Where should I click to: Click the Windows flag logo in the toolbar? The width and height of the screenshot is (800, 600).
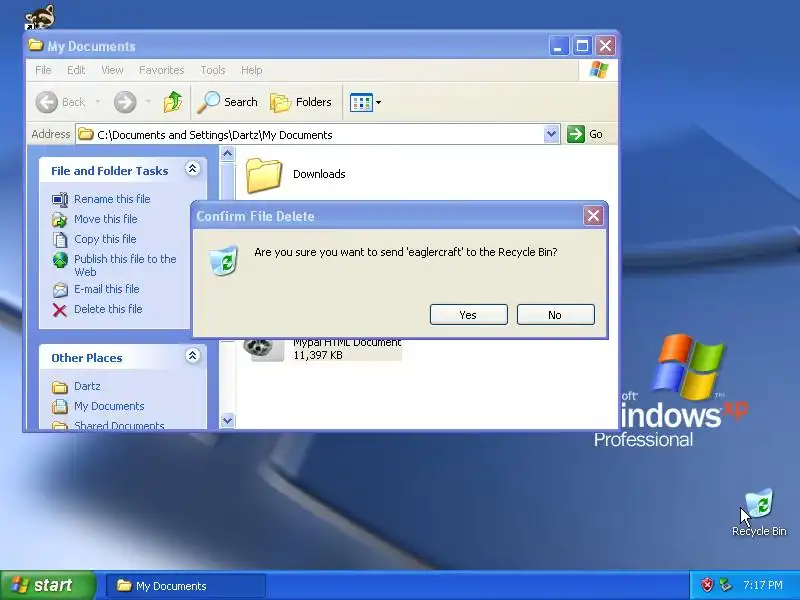pos(598,70)
